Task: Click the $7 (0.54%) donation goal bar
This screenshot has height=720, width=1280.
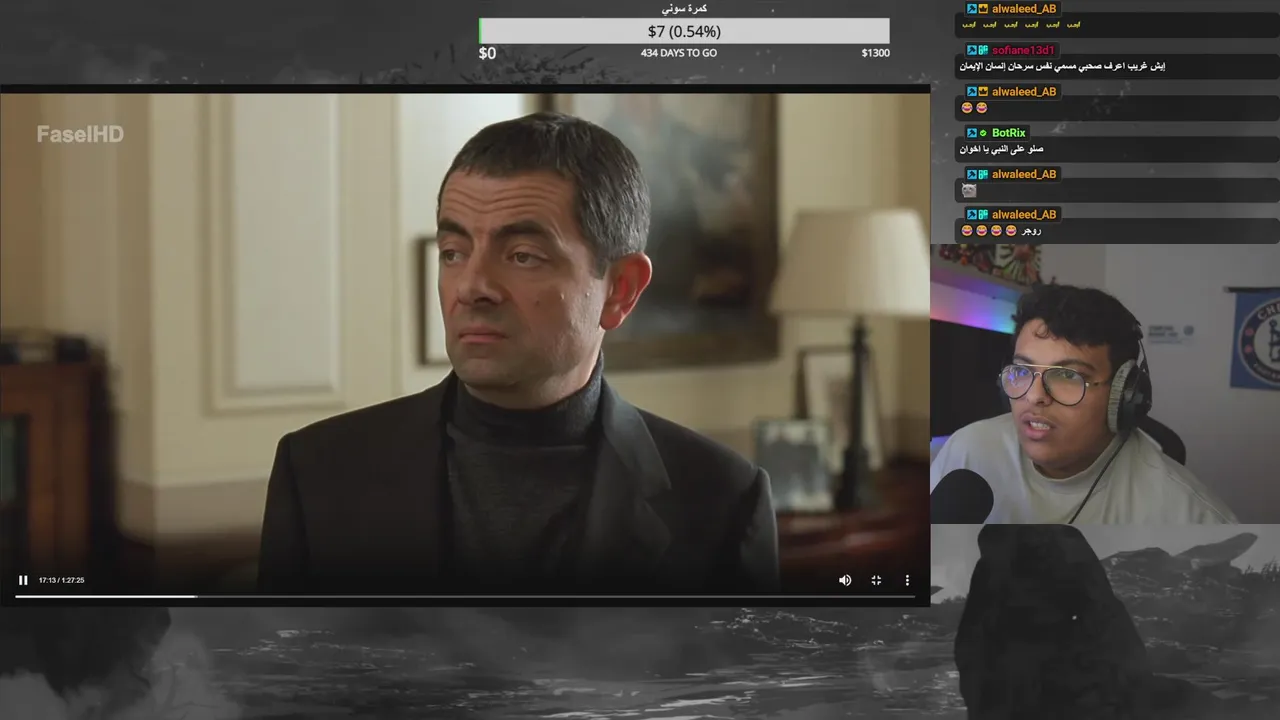Action: (684, 31)
